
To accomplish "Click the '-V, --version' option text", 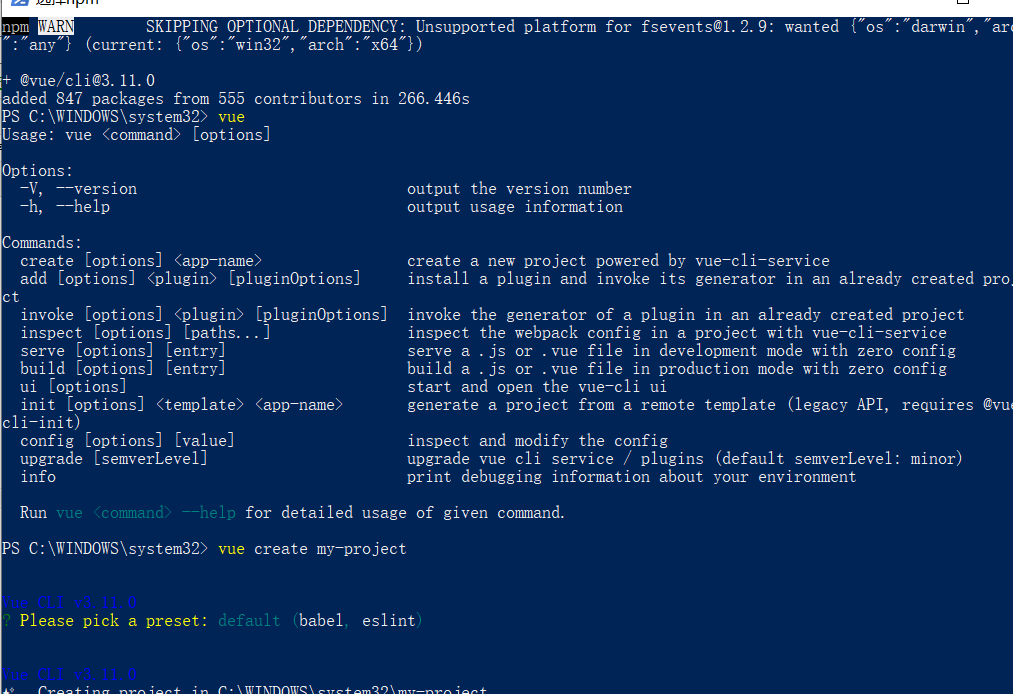I will point(78,189).
